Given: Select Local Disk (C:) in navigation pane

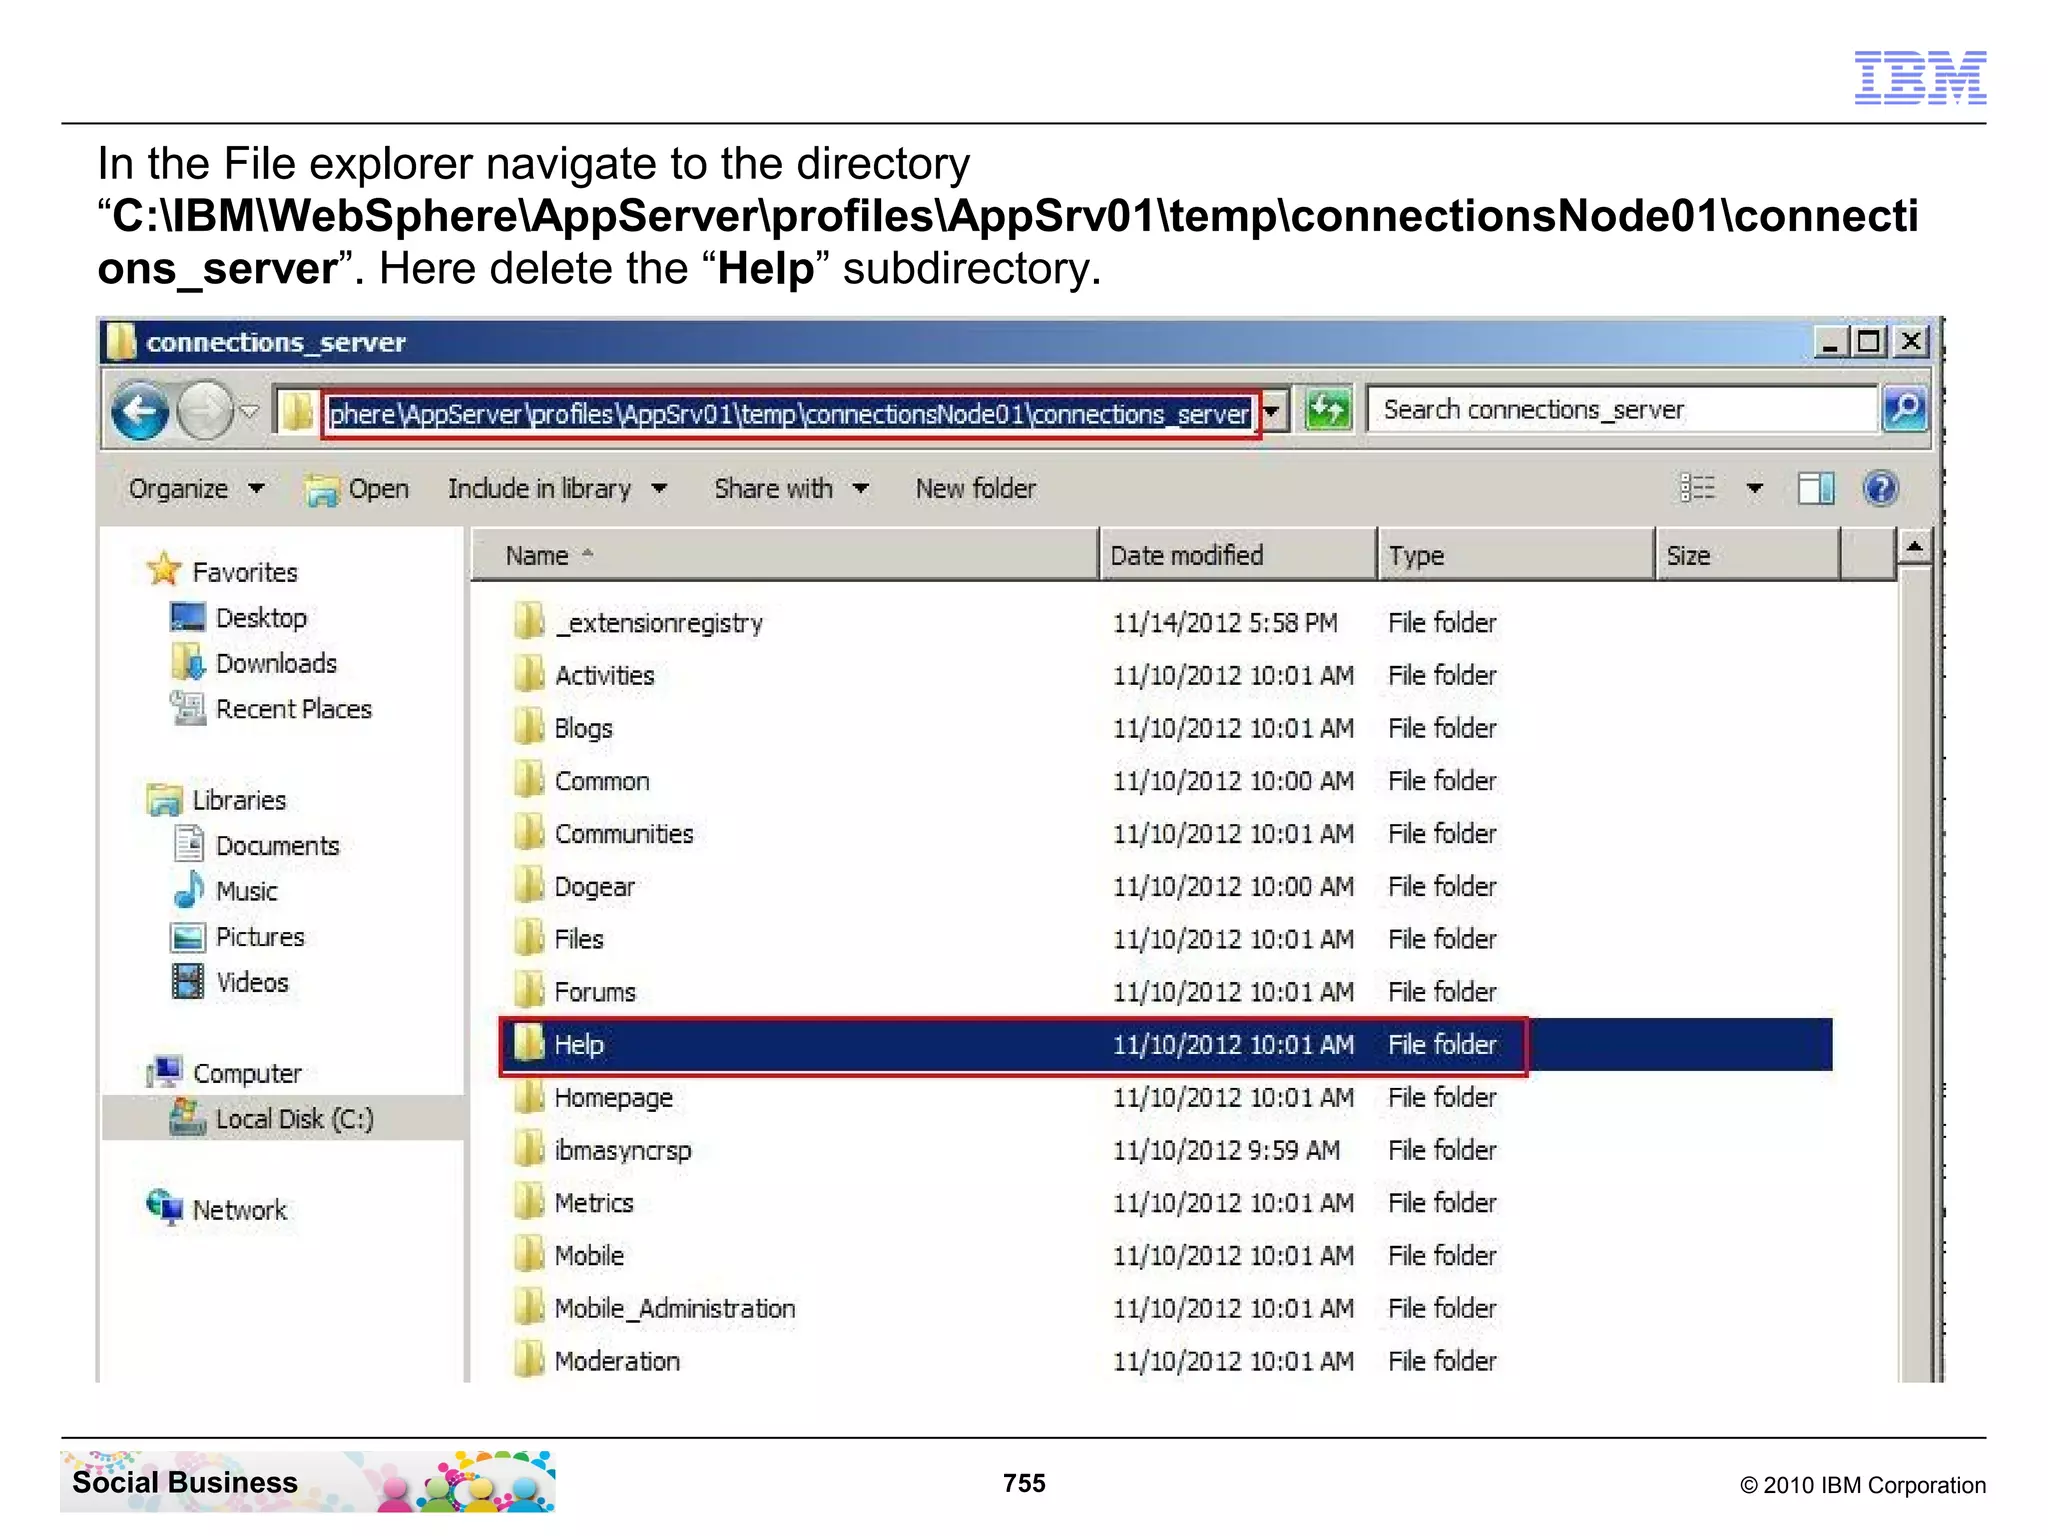Looking at the screenshot, I should pos(295,1119).
